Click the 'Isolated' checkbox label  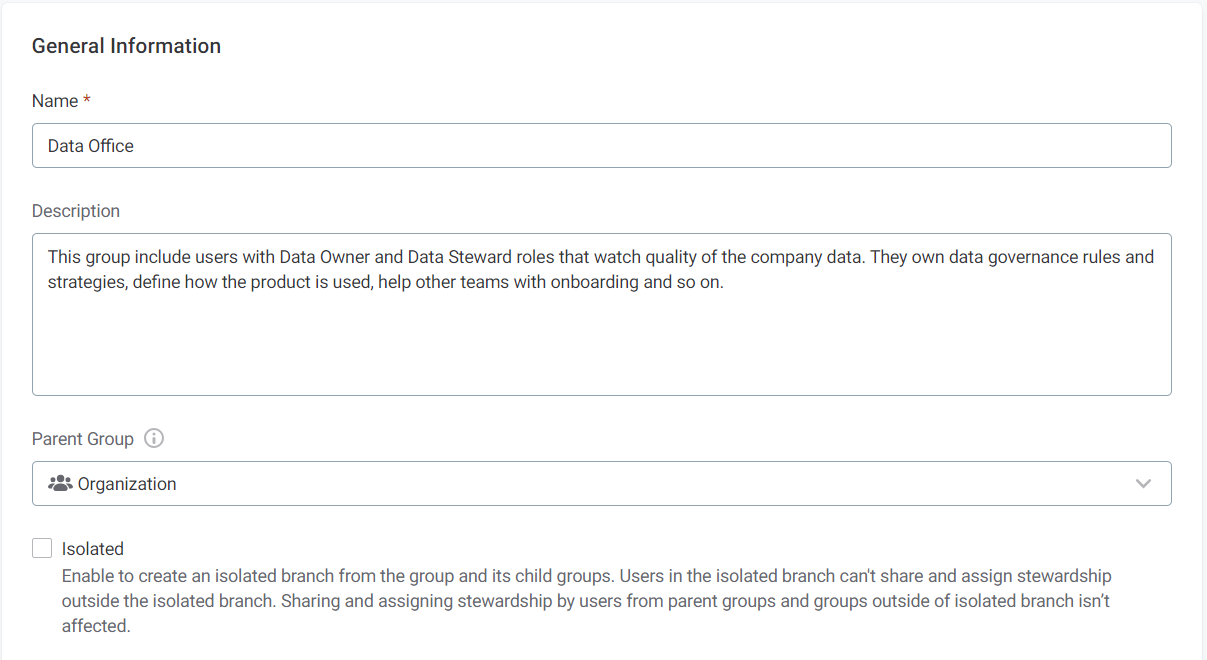coord(93,549)
